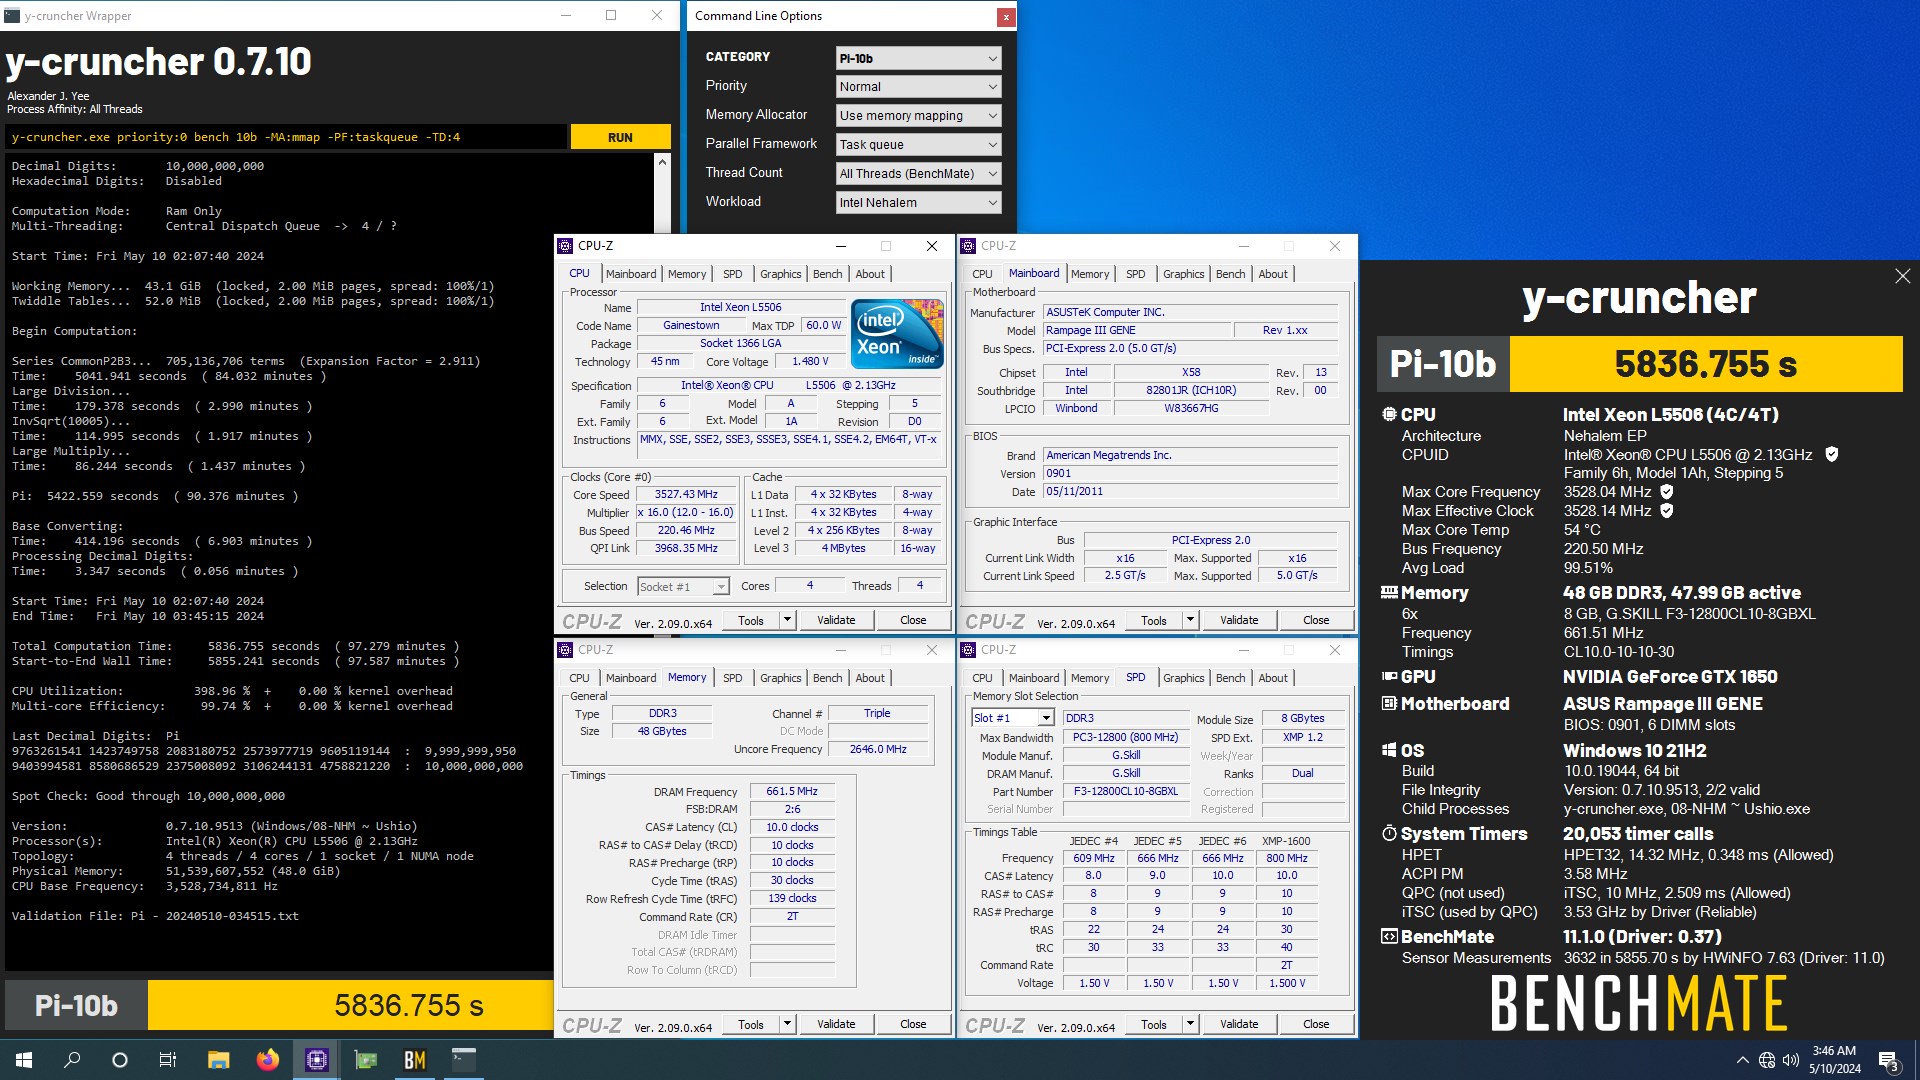Open Cortana circle icon in taskbar
Viewport: 1920px width, 1080px height.
click(x=120, y=1060)
